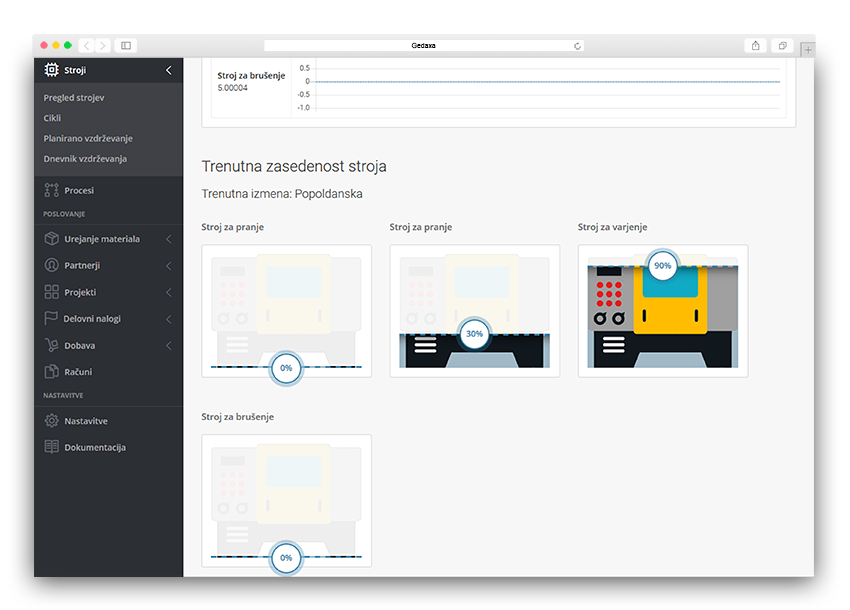The image size is (850, 610).
Task: Click the 90% occupancy indicator
Action: tap(662, 266)
